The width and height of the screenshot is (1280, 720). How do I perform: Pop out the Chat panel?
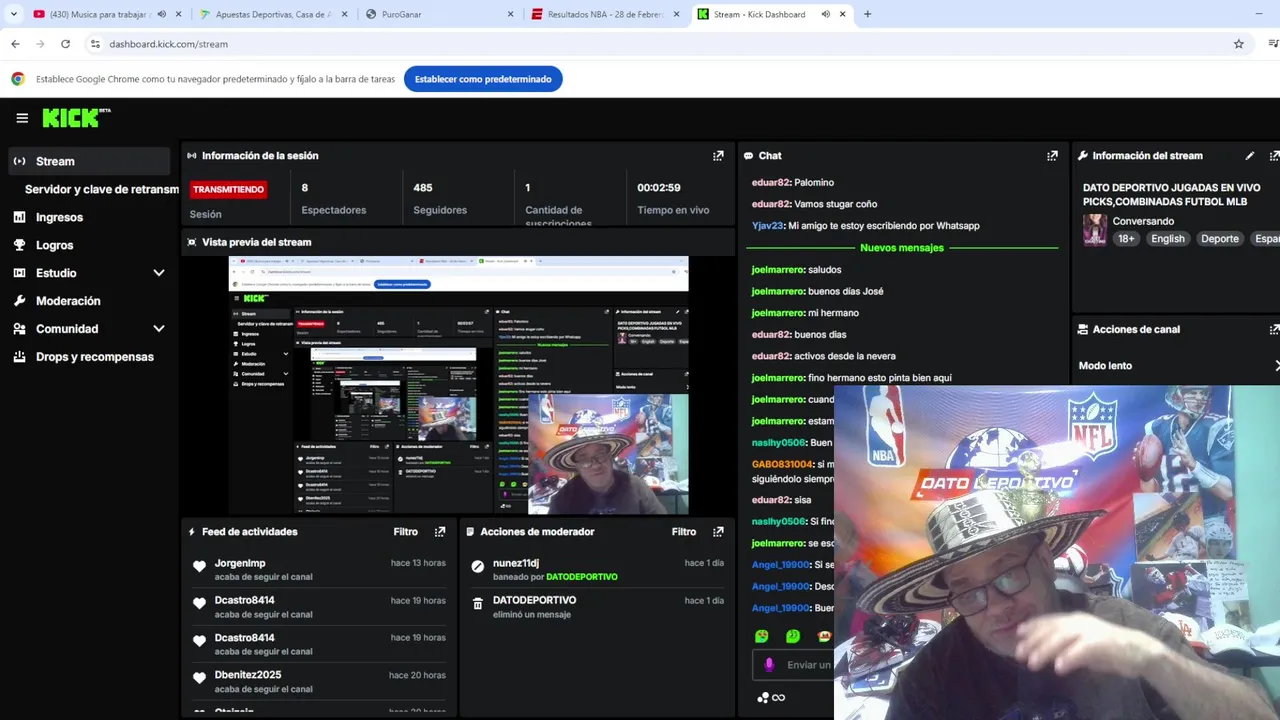1052,156
